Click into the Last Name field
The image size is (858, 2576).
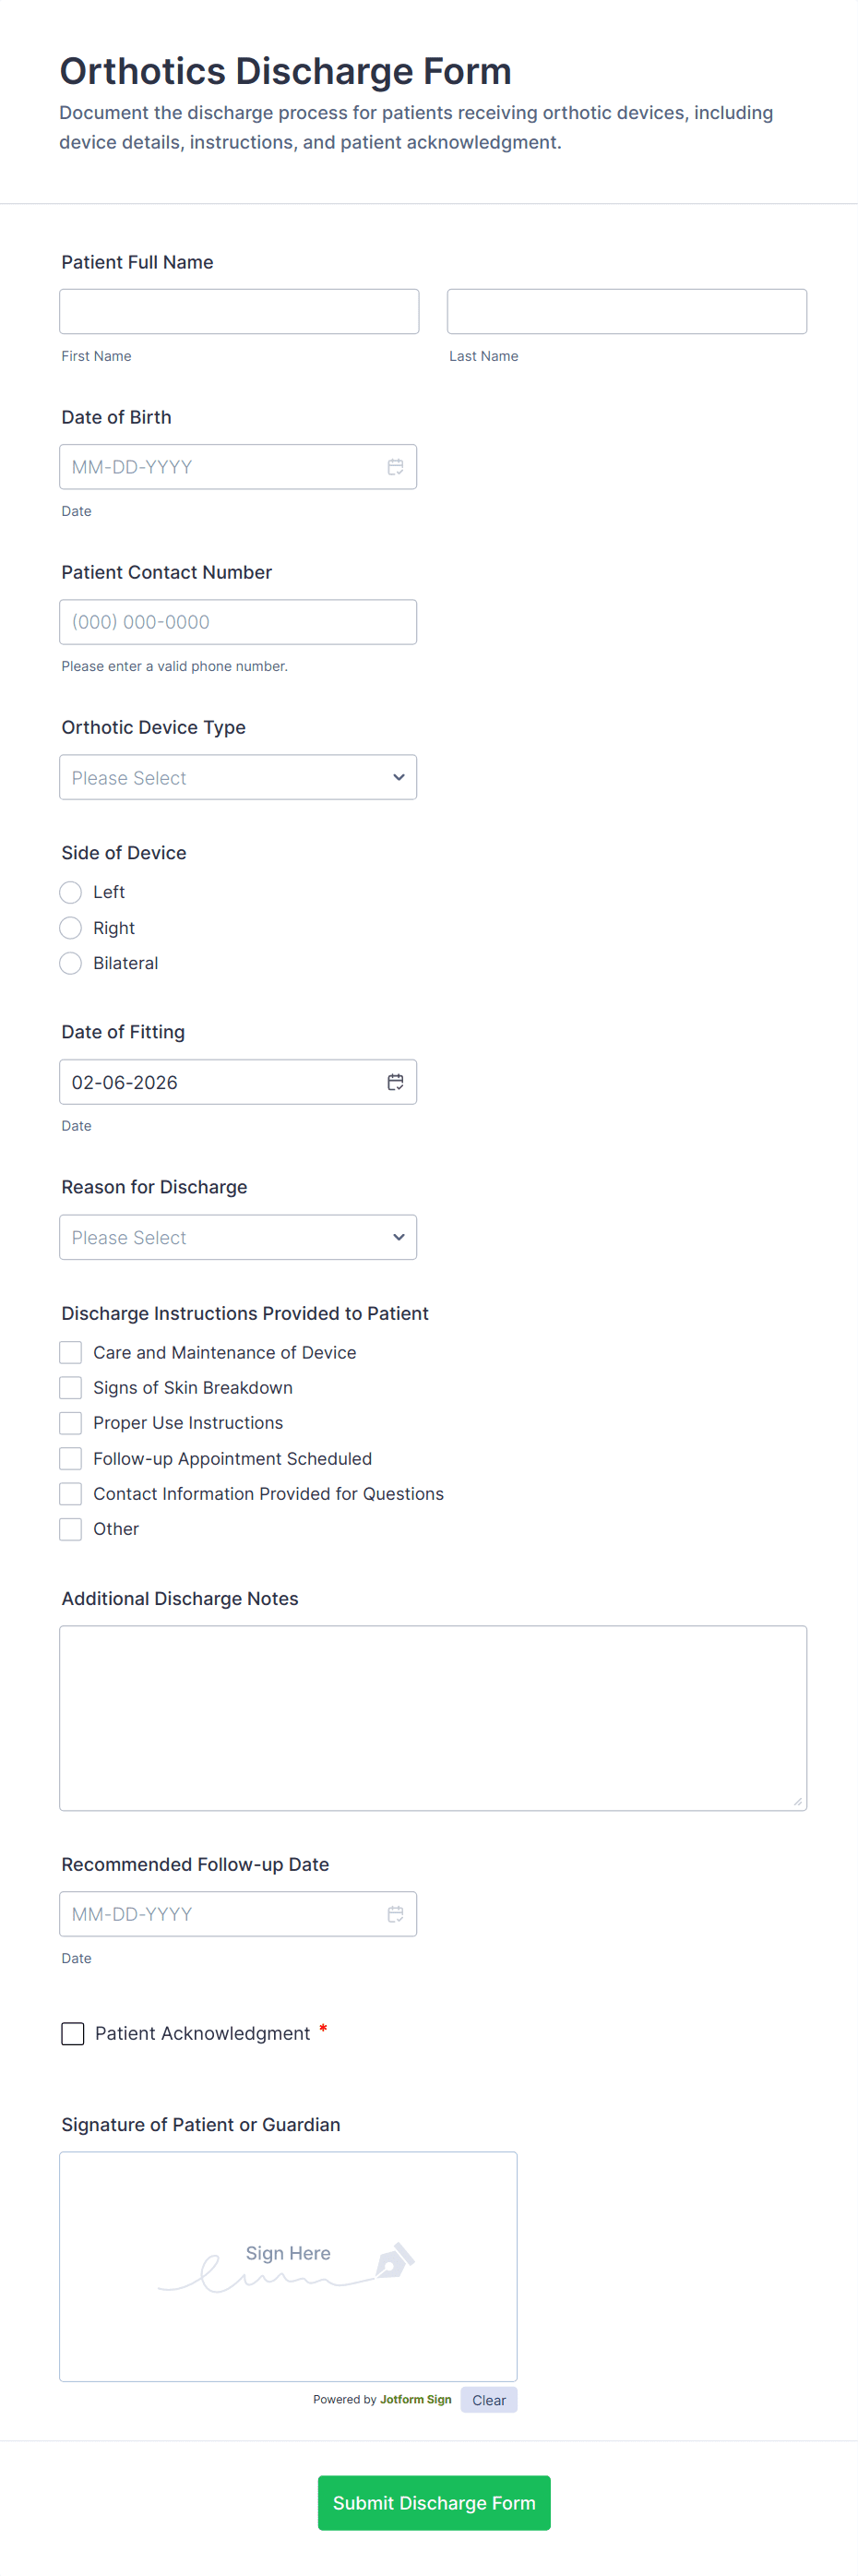[626, 311]
